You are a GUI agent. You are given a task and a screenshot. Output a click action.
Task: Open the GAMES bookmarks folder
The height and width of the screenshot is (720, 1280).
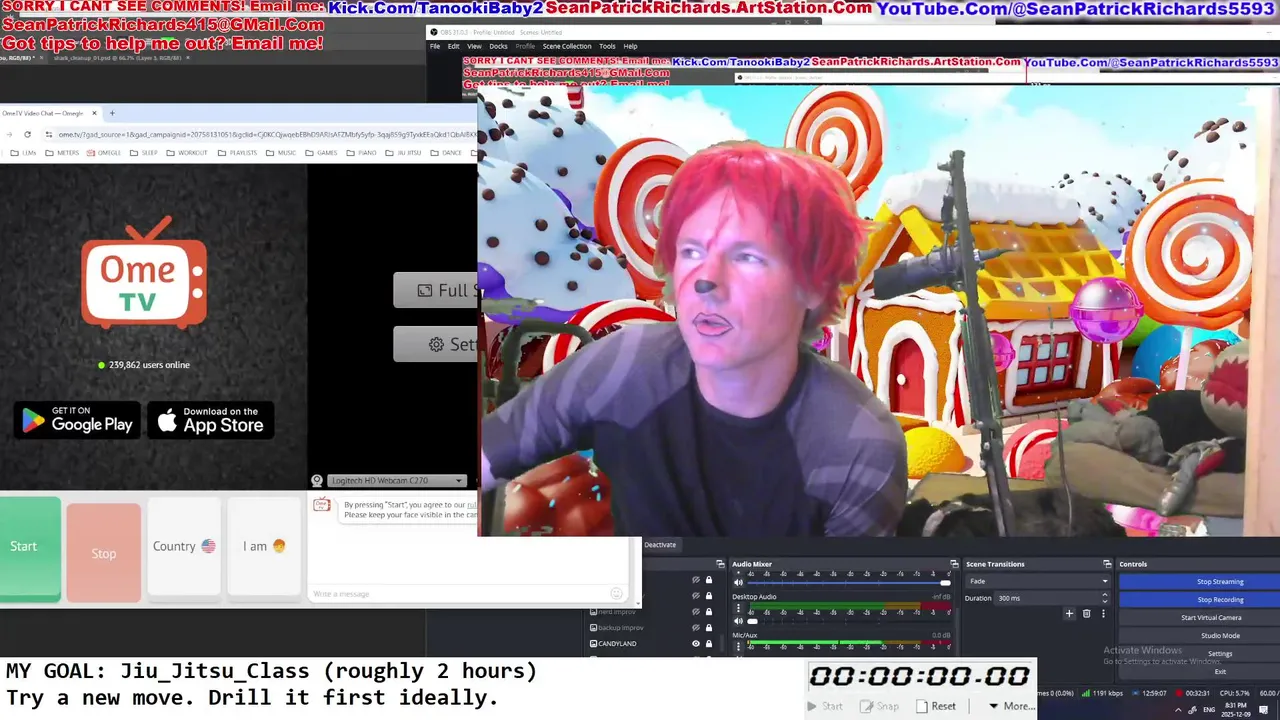(x=321, y=153)
